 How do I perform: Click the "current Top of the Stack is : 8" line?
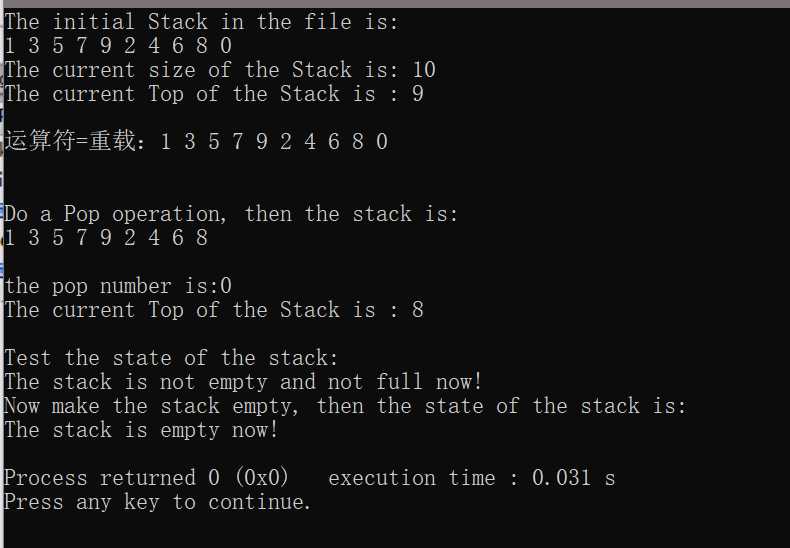click(214, 310)
